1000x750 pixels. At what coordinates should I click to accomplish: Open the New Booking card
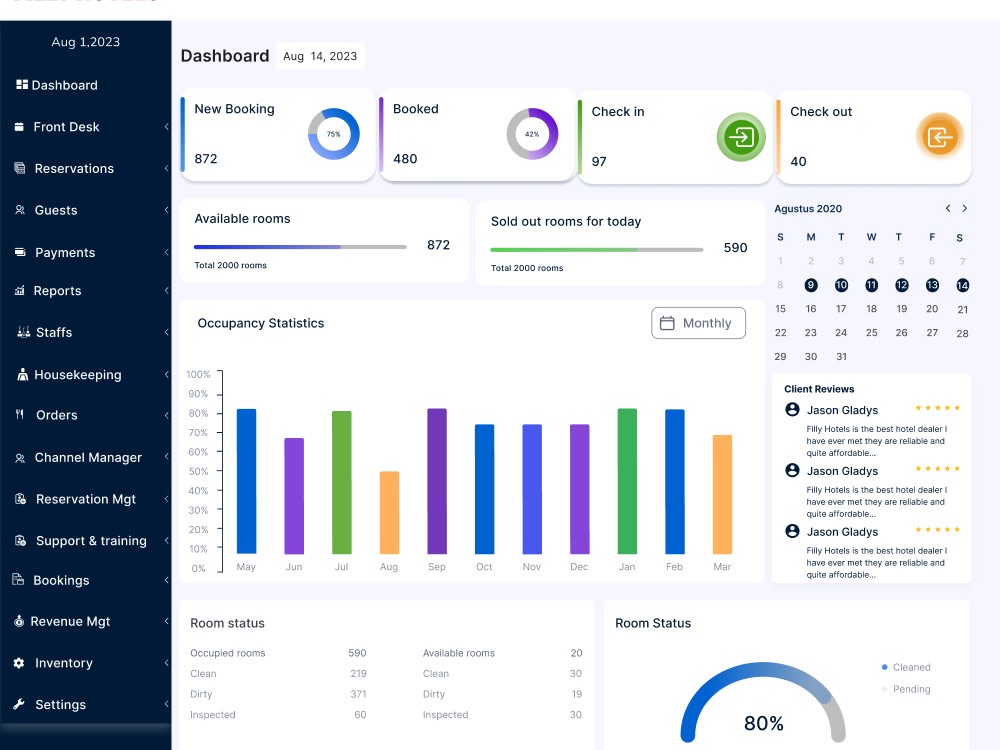[278, 135]
